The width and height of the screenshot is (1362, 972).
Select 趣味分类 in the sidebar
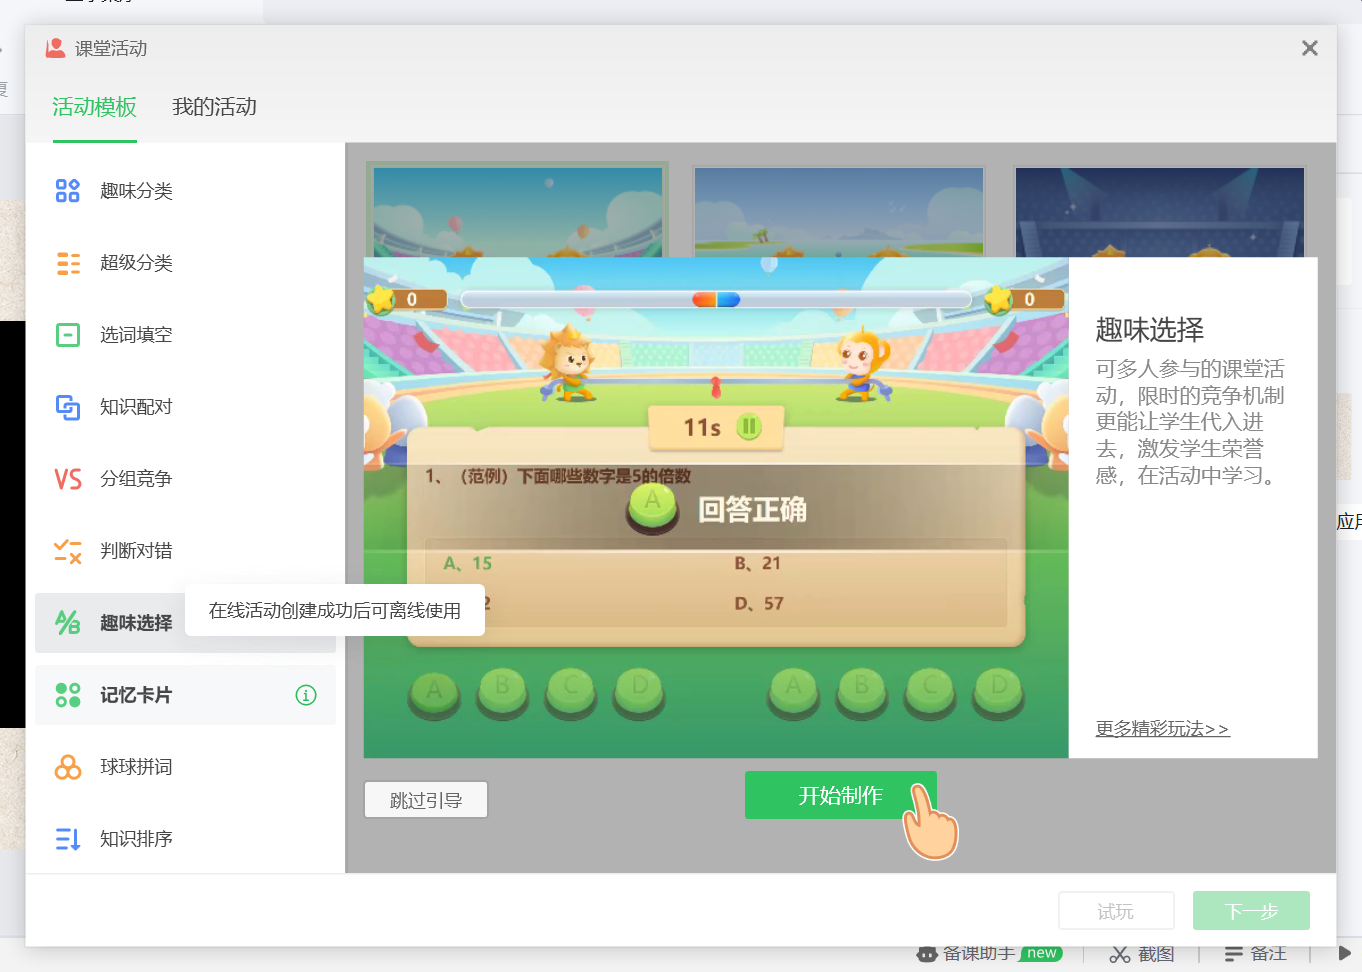185,191
